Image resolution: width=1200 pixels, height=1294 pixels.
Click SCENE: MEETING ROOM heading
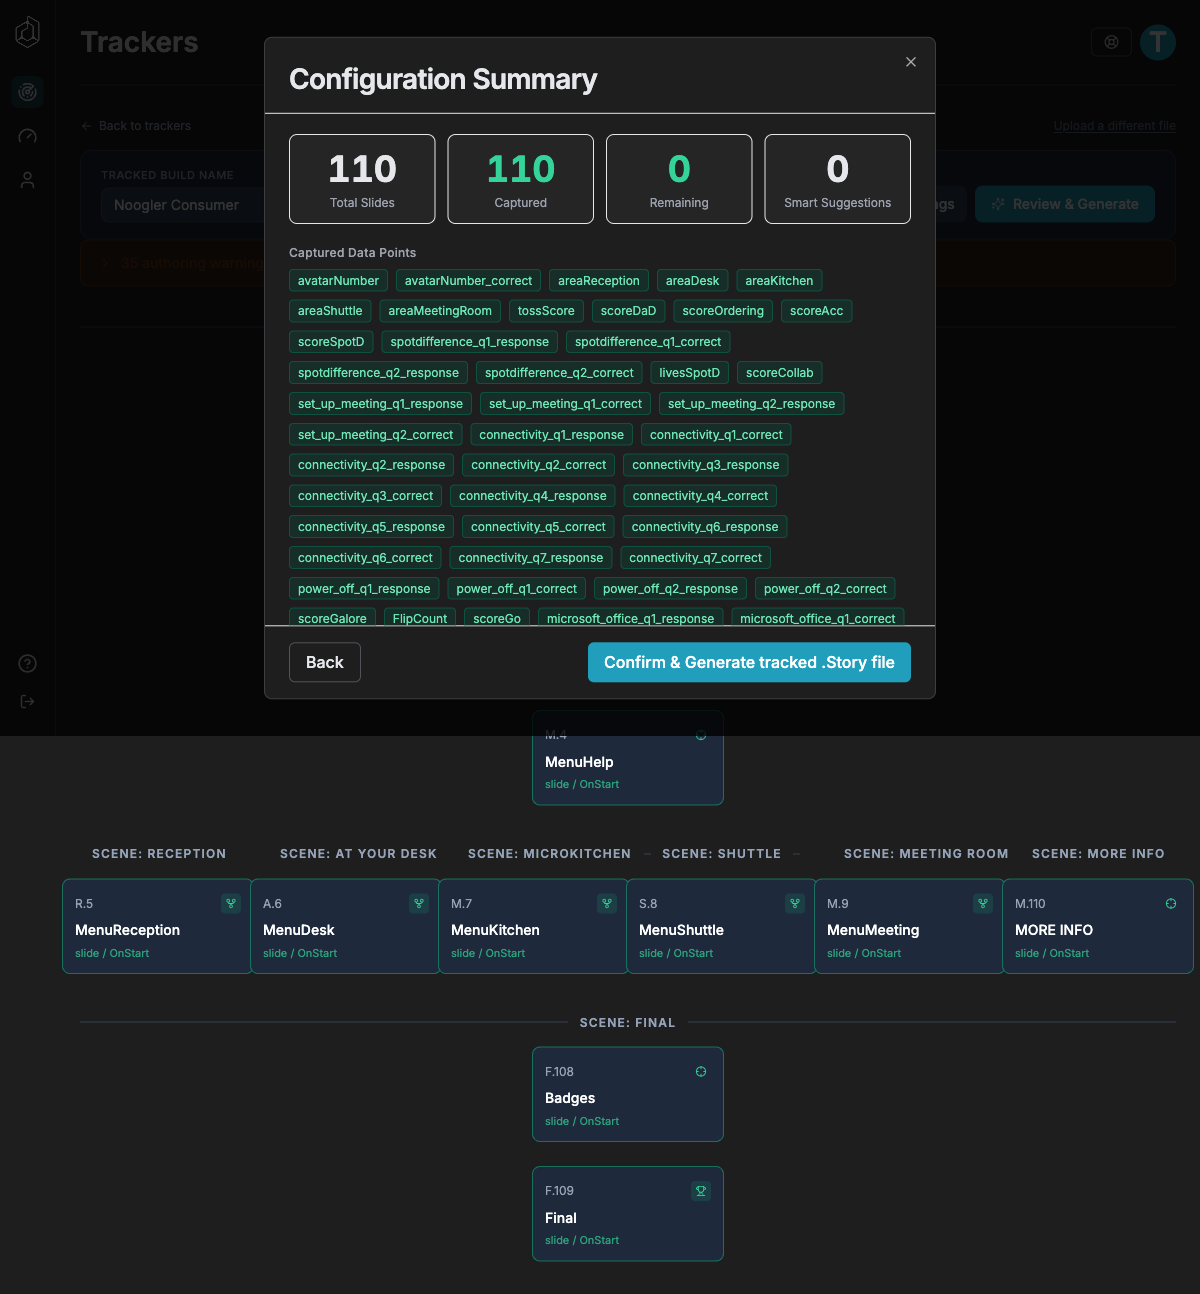[x=926, y=854]
